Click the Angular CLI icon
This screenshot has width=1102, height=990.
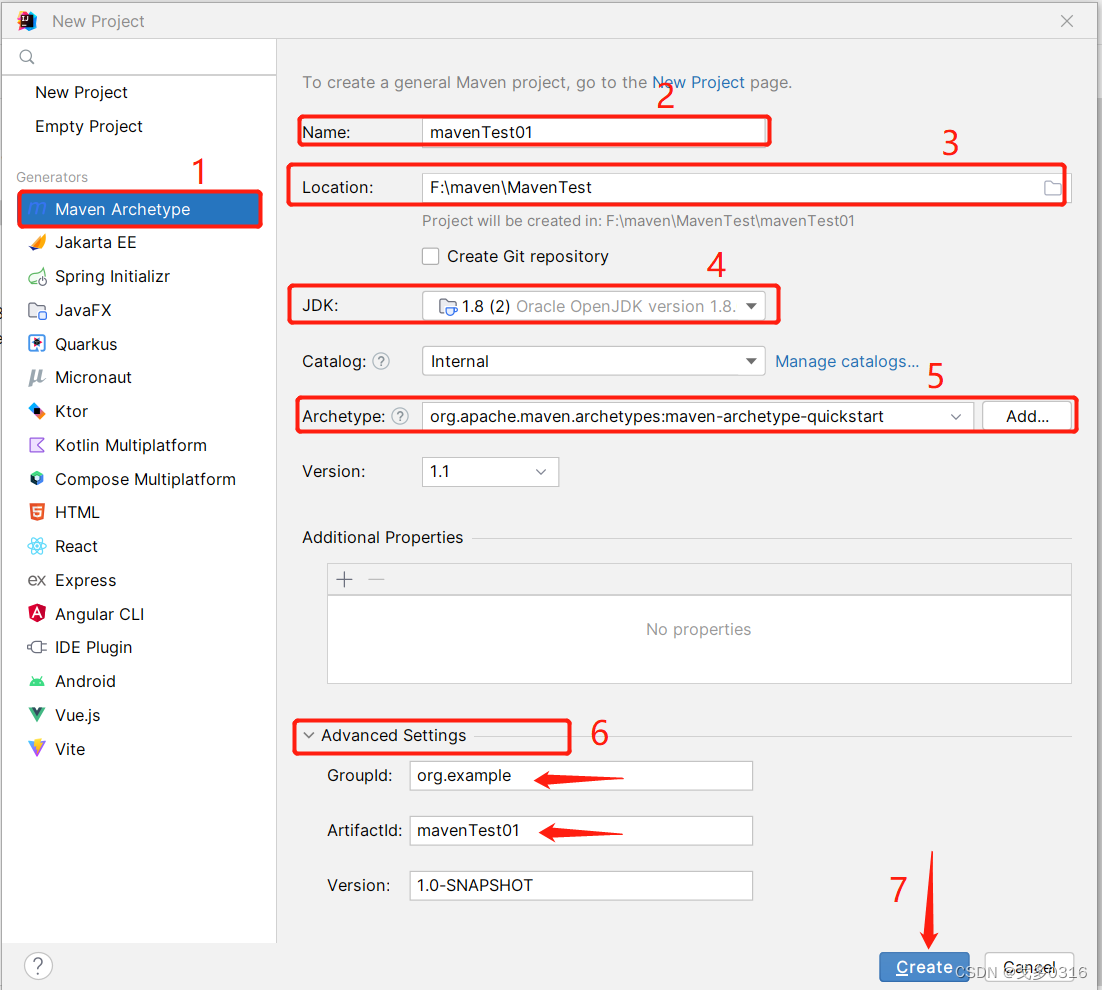[37, 613]
